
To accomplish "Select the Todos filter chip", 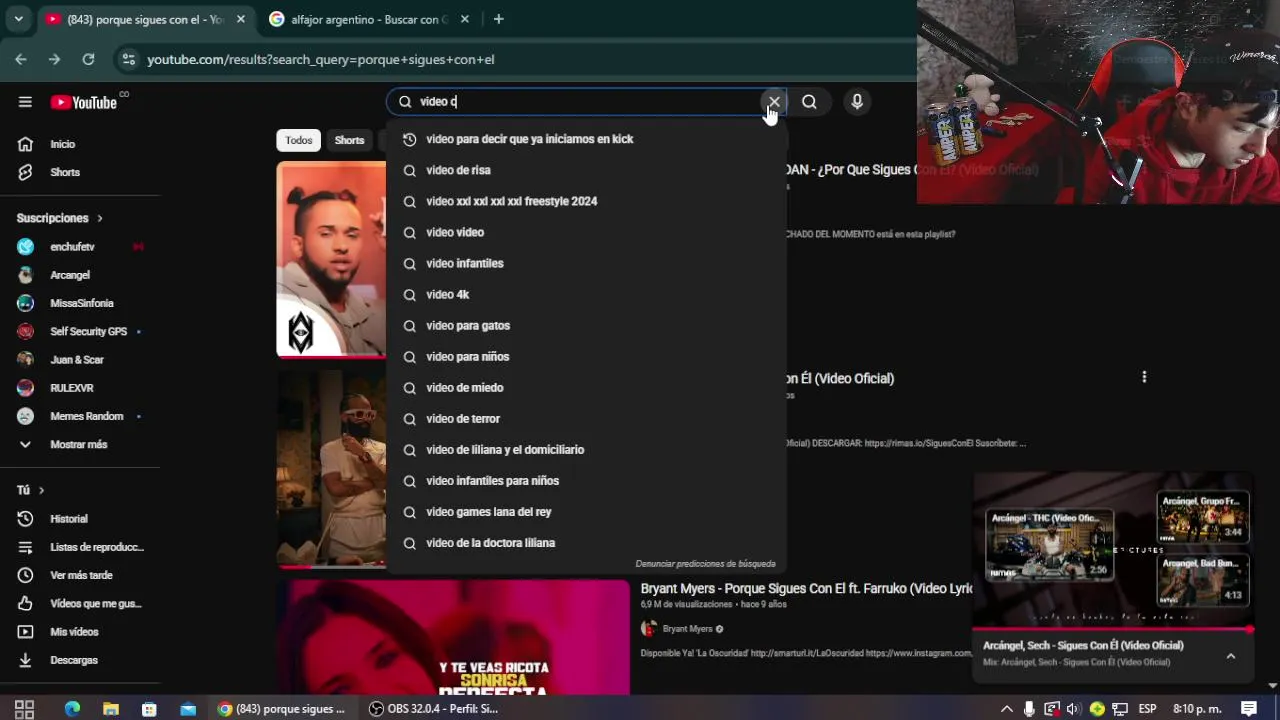I will [x=298, y=140].
